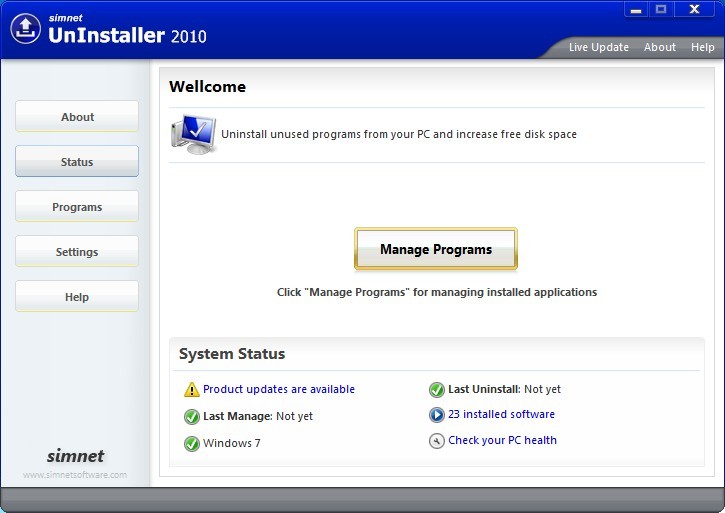Open Help in the top-right menu
The height and width of the screenshot is (513, 725).
click(702, 47)
